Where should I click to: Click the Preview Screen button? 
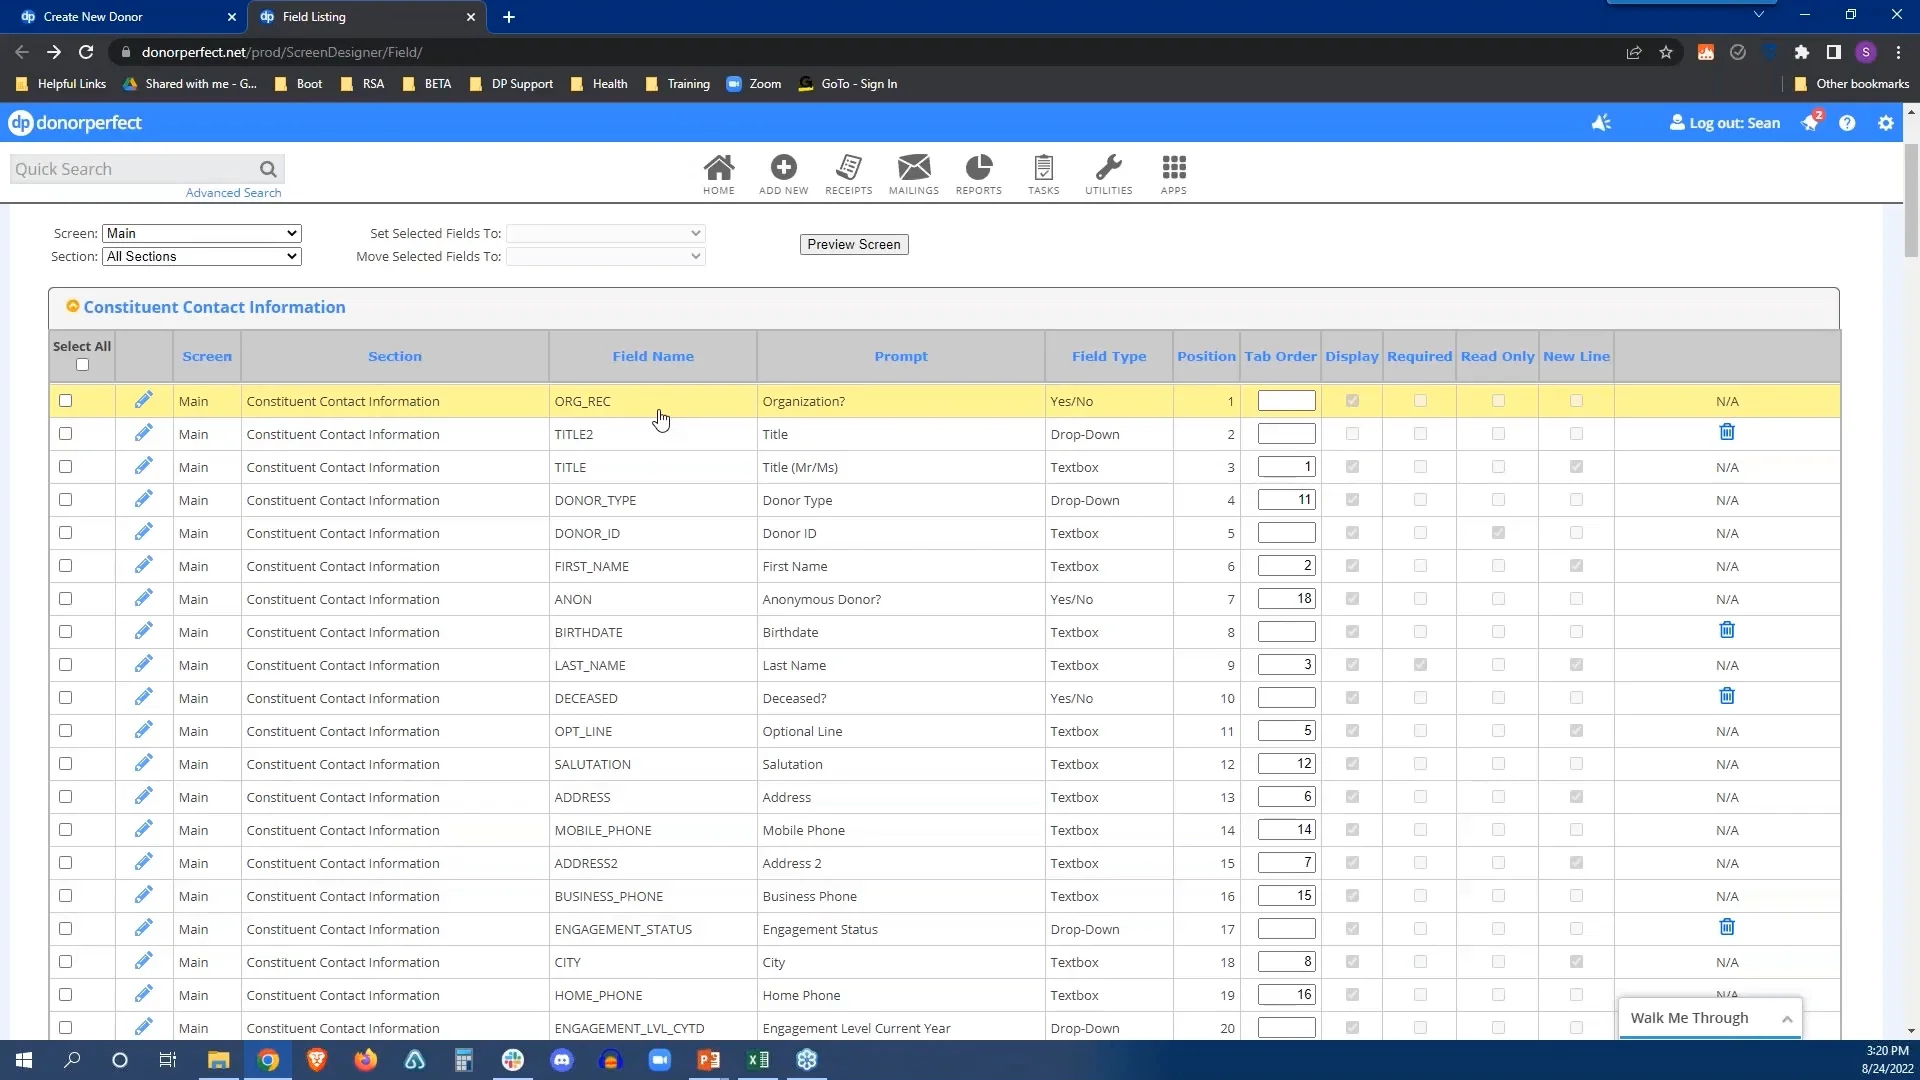point(854,244)
